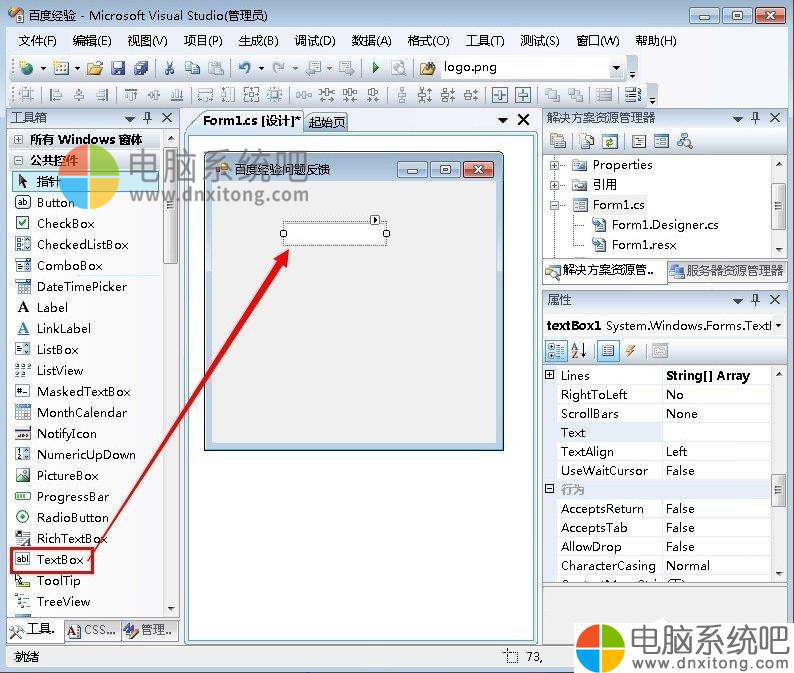Switch to the 服务器资源管理器 tab
This screenshot has width=794, height=673.
pyautogui.click(x=728, y=271)
